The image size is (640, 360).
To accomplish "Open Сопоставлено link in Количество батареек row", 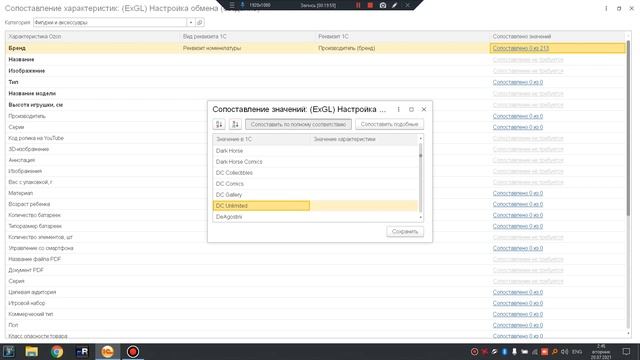I will point(518,215).
